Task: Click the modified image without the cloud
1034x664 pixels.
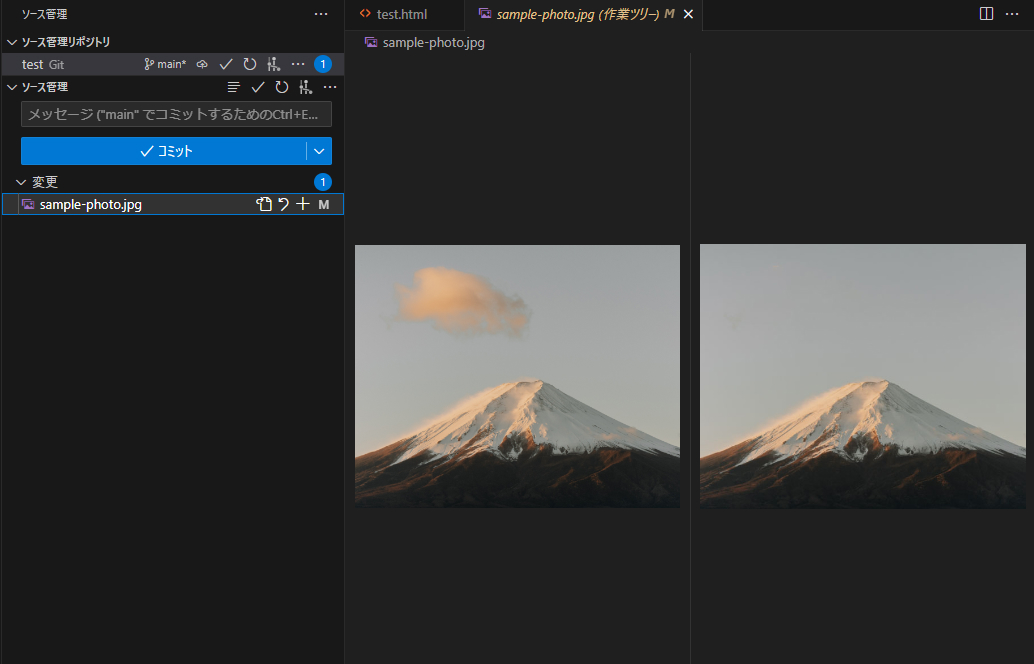Action: [863, 377]
